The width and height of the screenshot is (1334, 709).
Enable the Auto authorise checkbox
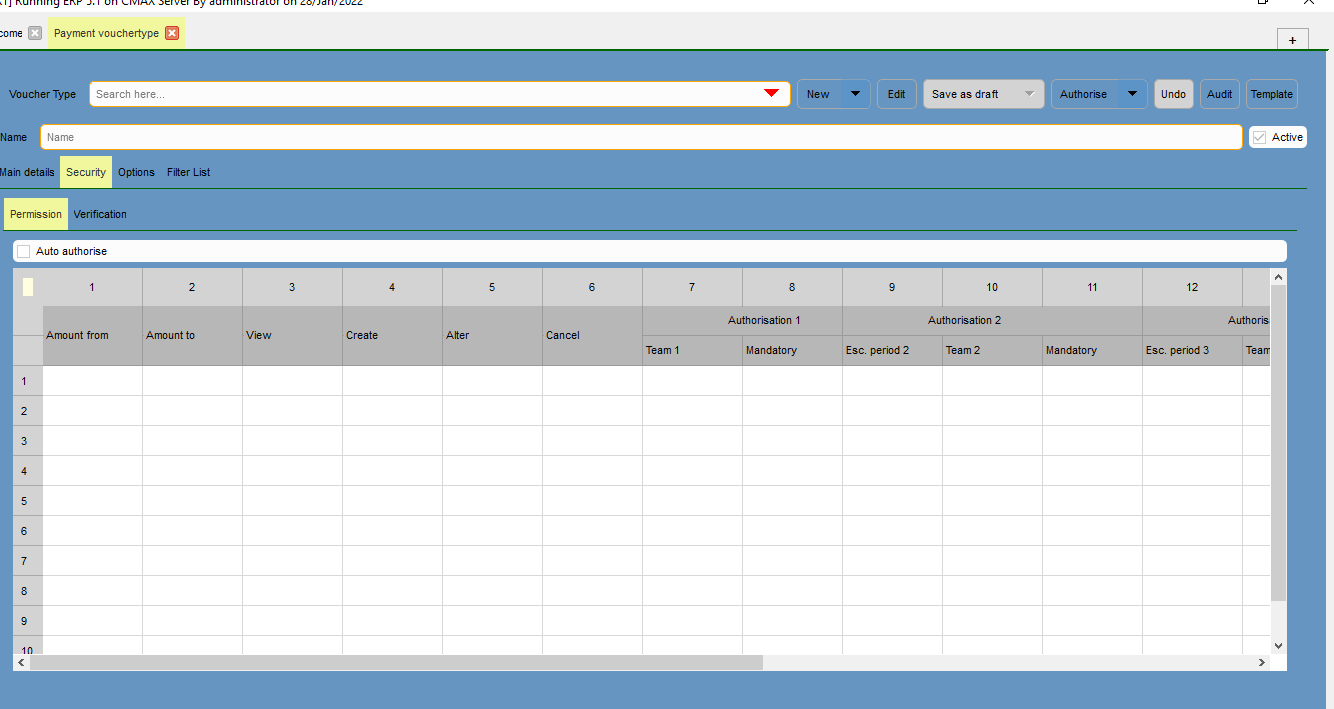pyautogui.click(x=24, y=251)
